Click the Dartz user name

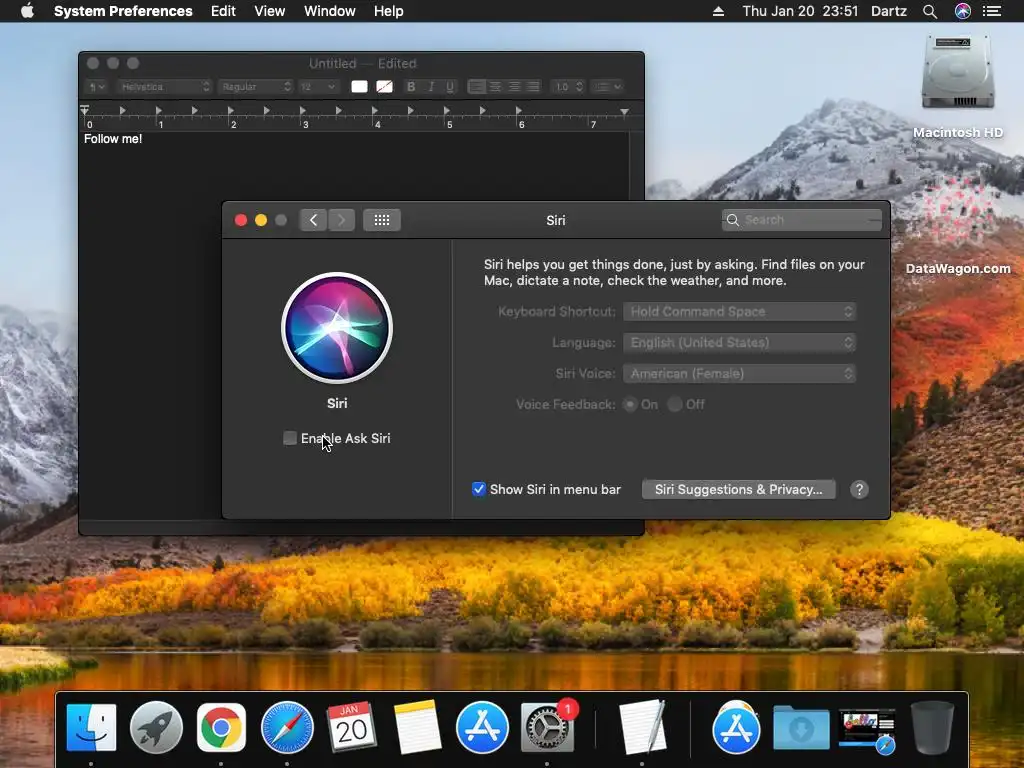point(889,11)
